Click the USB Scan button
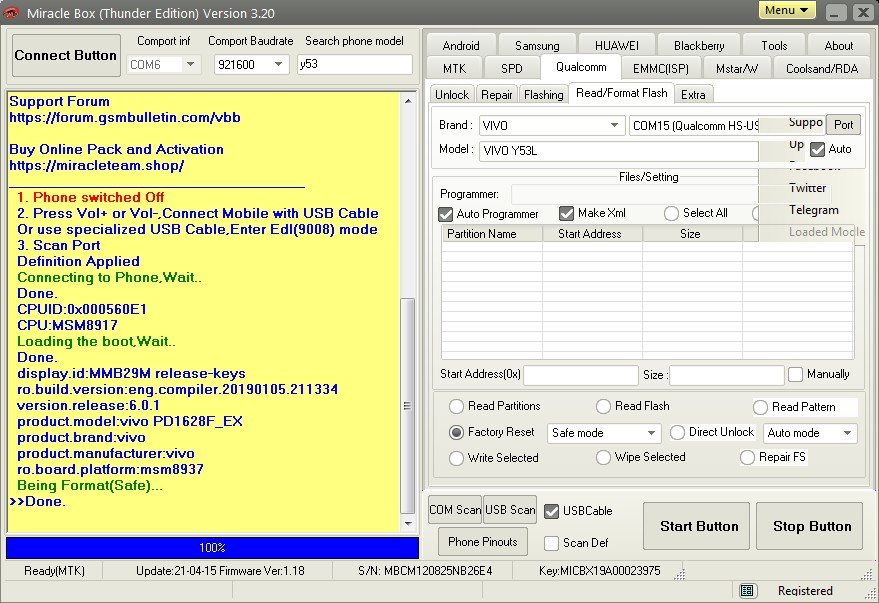The image size is (879, 603). coord(510,509)
